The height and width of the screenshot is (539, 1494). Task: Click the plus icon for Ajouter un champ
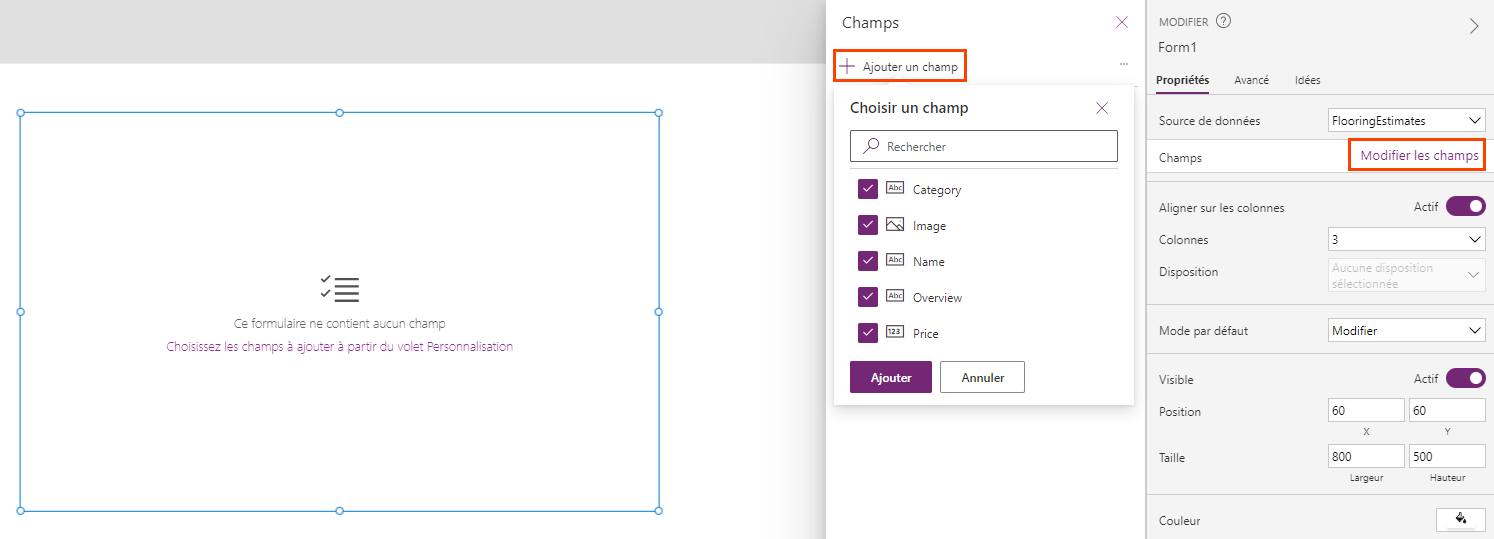pos(847,66)
